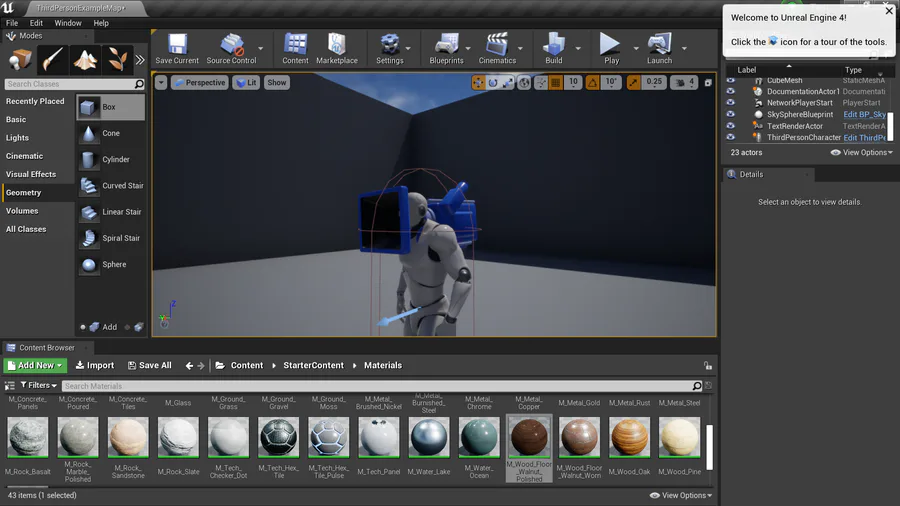Screen dimensions: 900x506
Task: Select Add brush type radio
Action: click(x=83, y=327)
